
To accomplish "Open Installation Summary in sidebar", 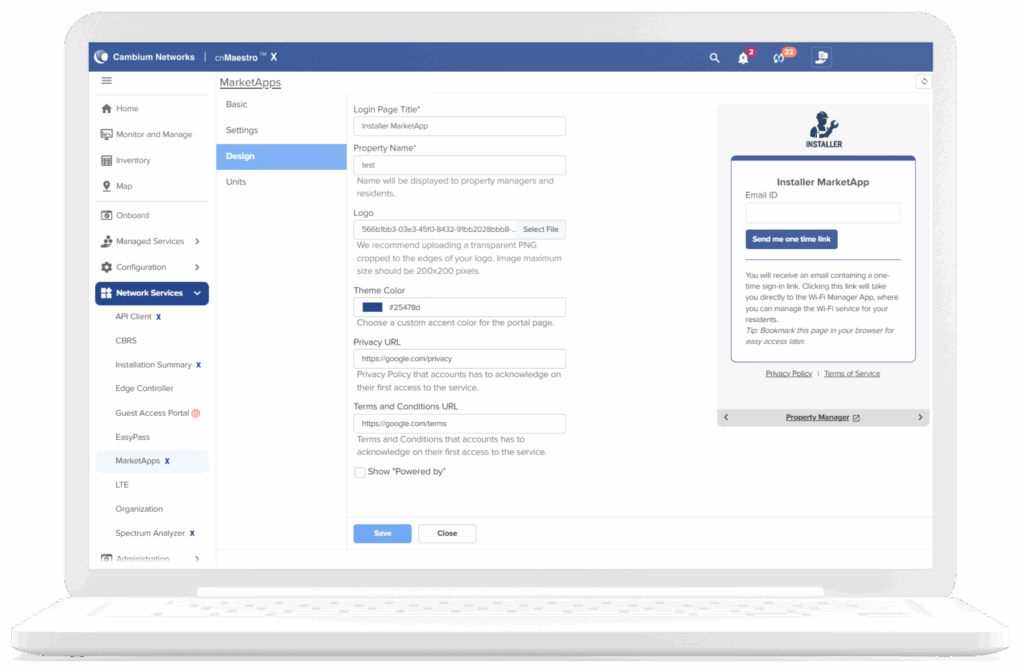I will 152,365.
